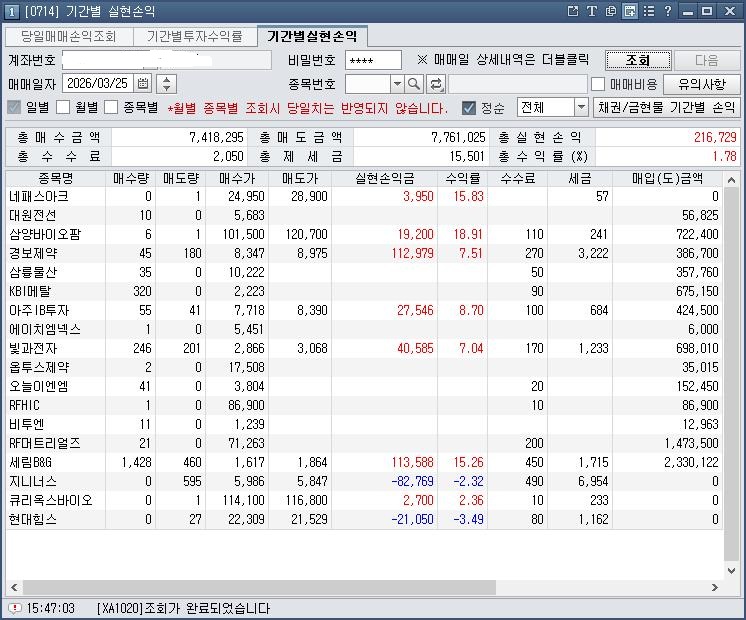Sort by 종목명 column header
This screenshot has width=746, height=620.
(56, 178)
